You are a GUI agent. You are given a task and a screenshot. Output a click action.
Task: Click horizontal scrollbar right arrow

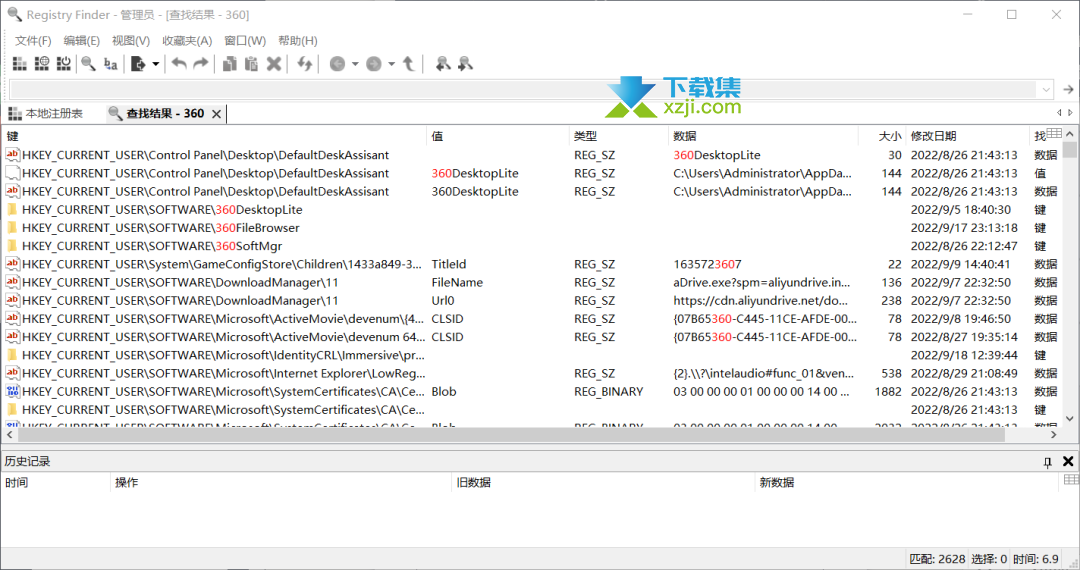click(1054, 435)
